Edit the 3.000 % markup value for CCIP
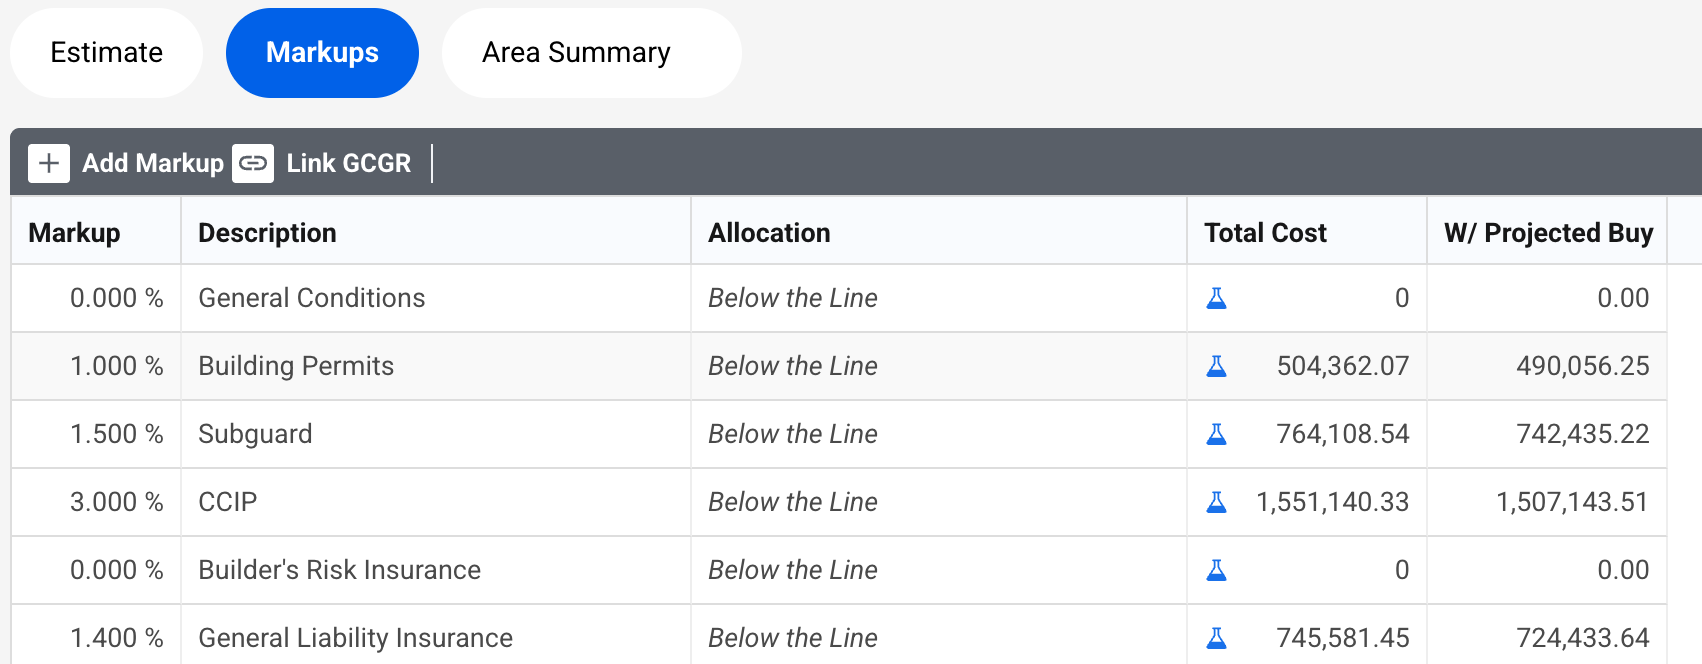 point(116,502)
